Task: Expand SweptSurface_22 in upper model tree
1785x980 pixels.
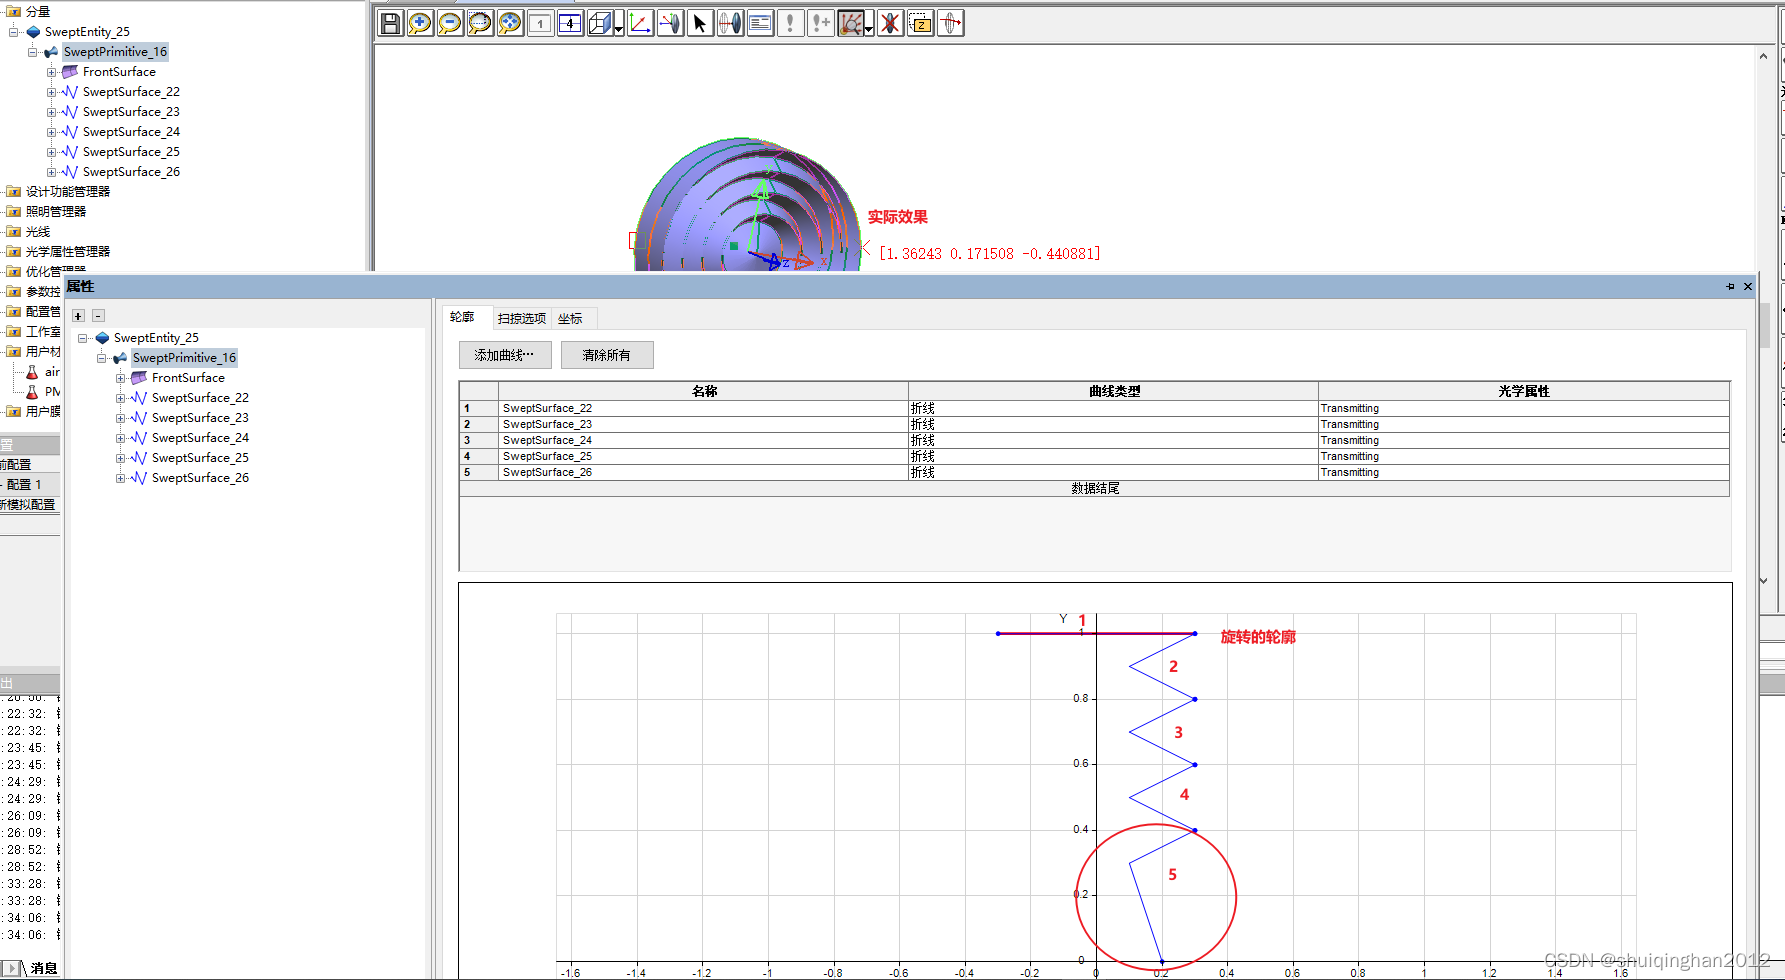Action: tap(52, 92)
